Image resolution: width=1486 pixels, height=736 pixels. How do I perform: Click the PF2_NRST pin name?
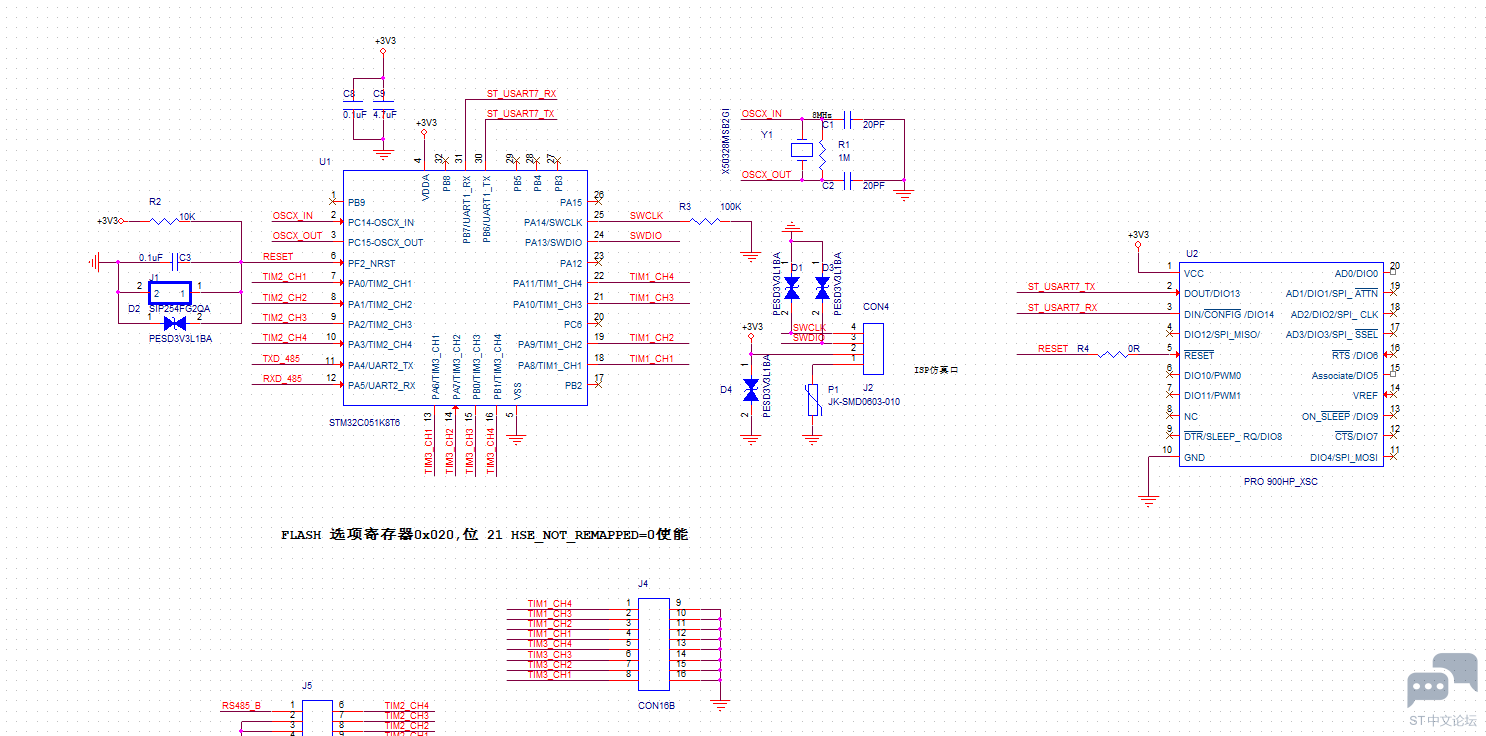371,263
